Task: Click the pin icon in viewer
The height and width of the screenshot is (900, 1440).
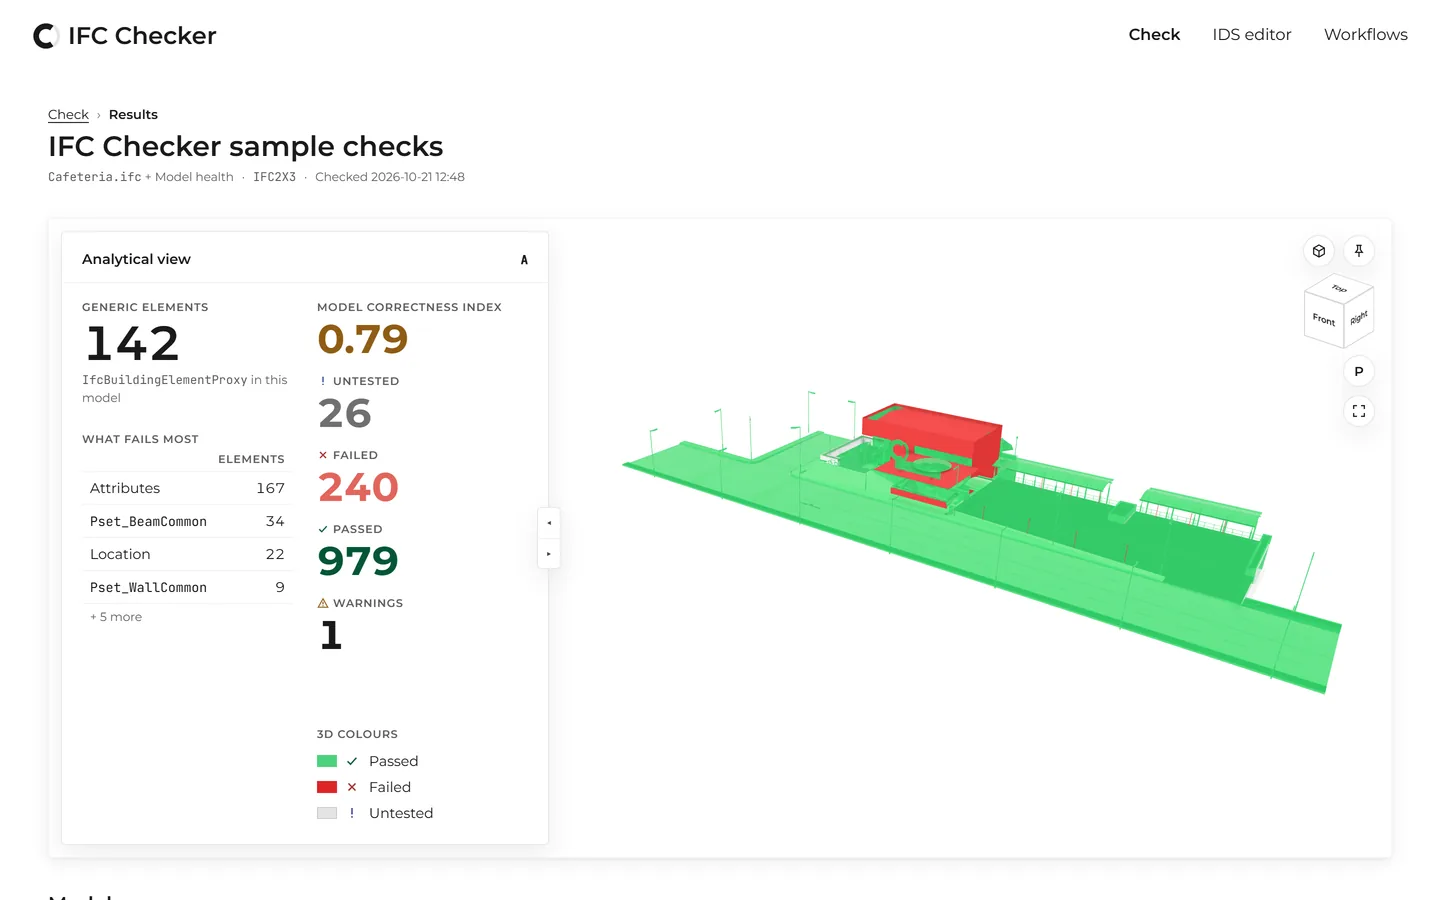Action: [x=1359, y=251]
